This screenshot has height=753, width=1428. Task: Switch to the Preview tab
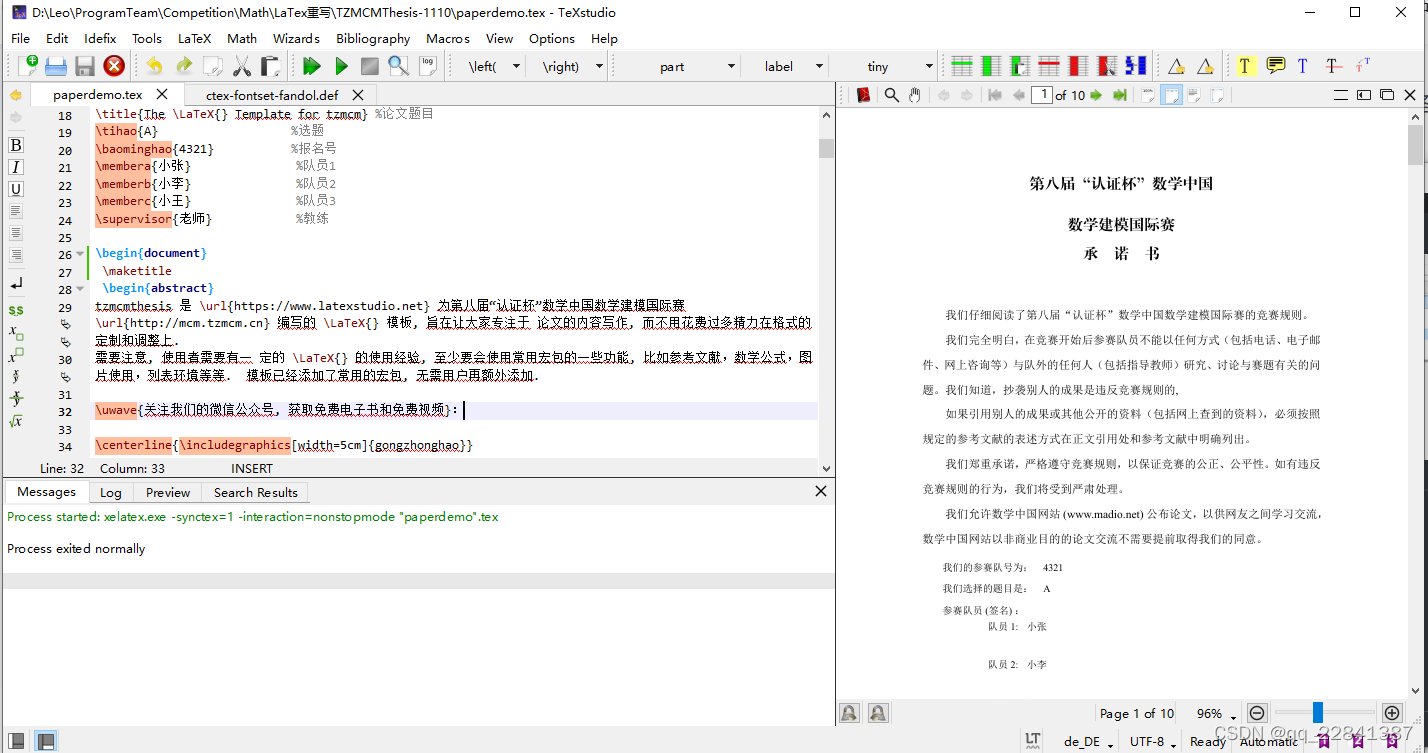[x=168, y=492]
